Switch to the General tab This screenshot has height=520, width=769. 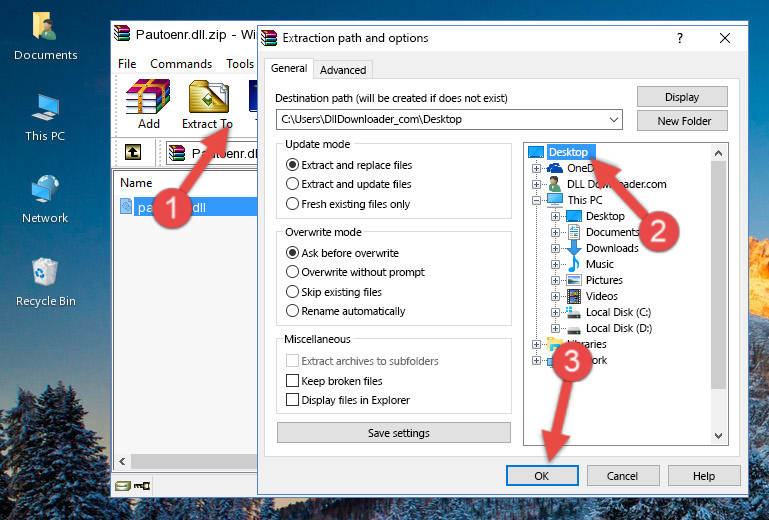tap(289, 68)
